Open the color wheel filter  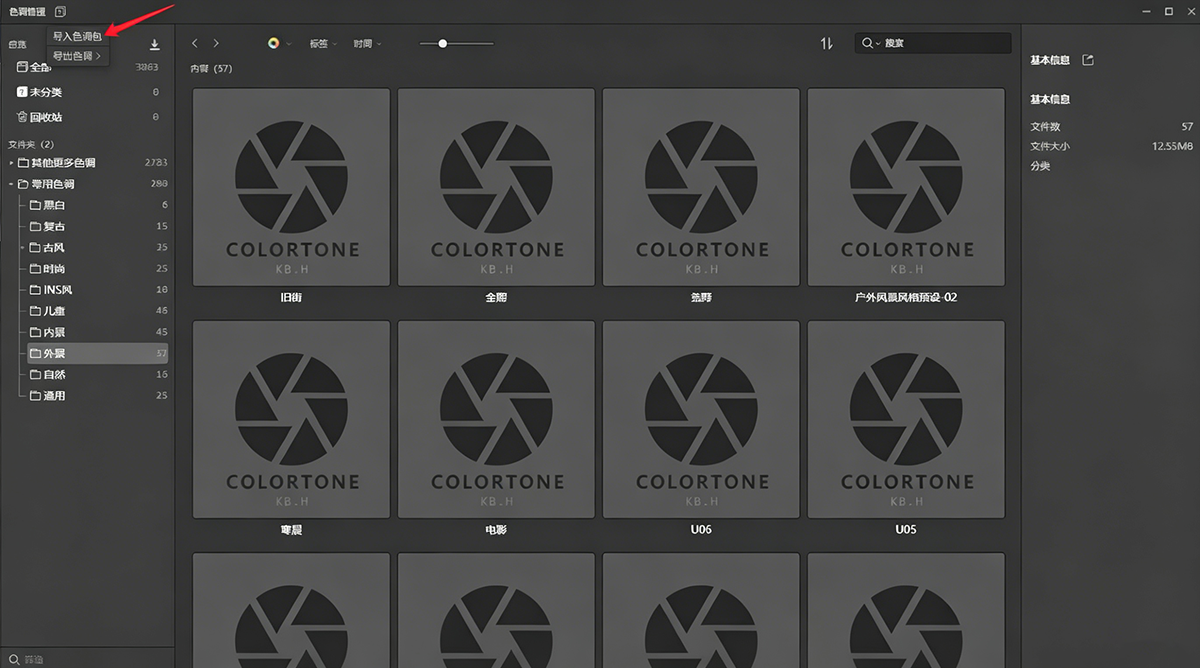click(x=273, y=43)
